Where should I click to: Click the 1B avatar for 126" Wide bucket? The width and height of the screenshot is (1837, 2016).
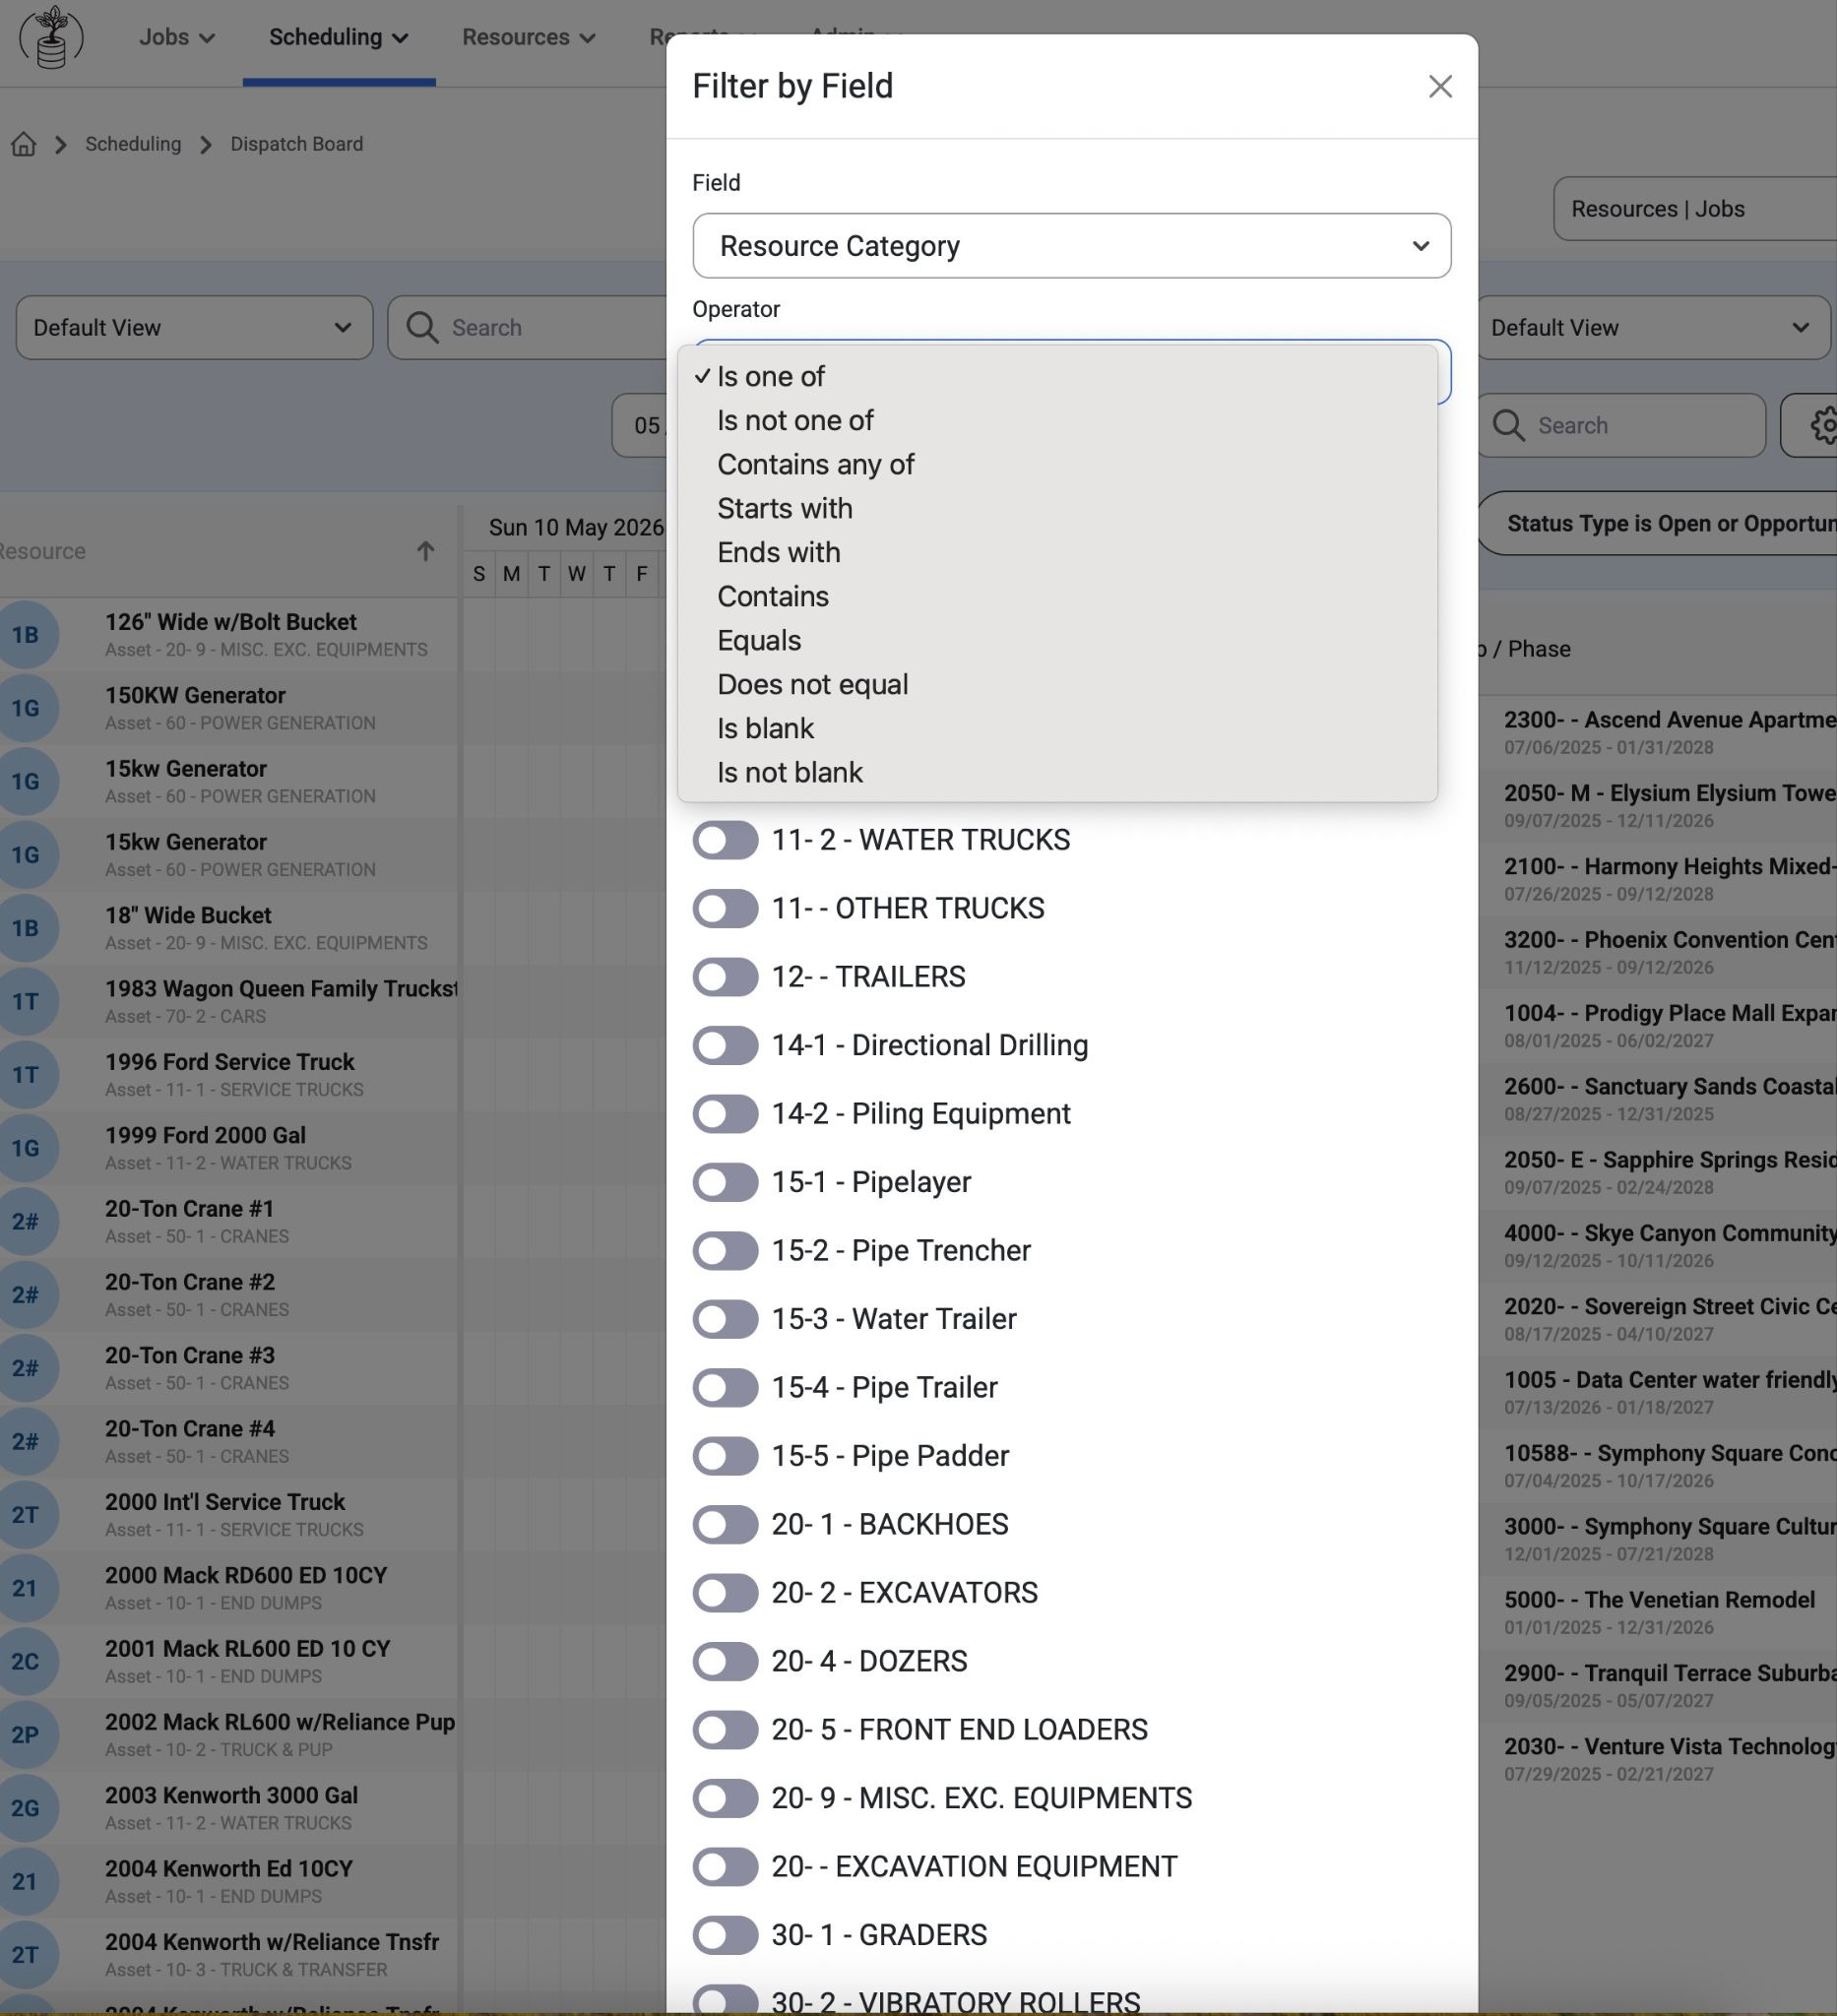tap(25, 635)
